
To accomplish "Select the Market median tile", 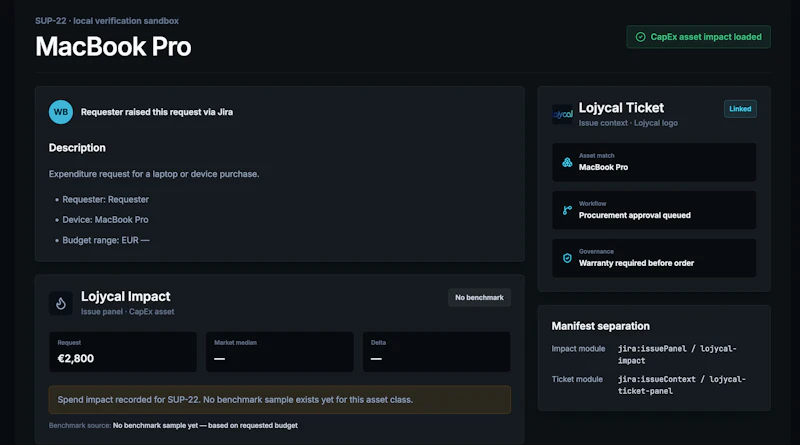I will 280,352.
